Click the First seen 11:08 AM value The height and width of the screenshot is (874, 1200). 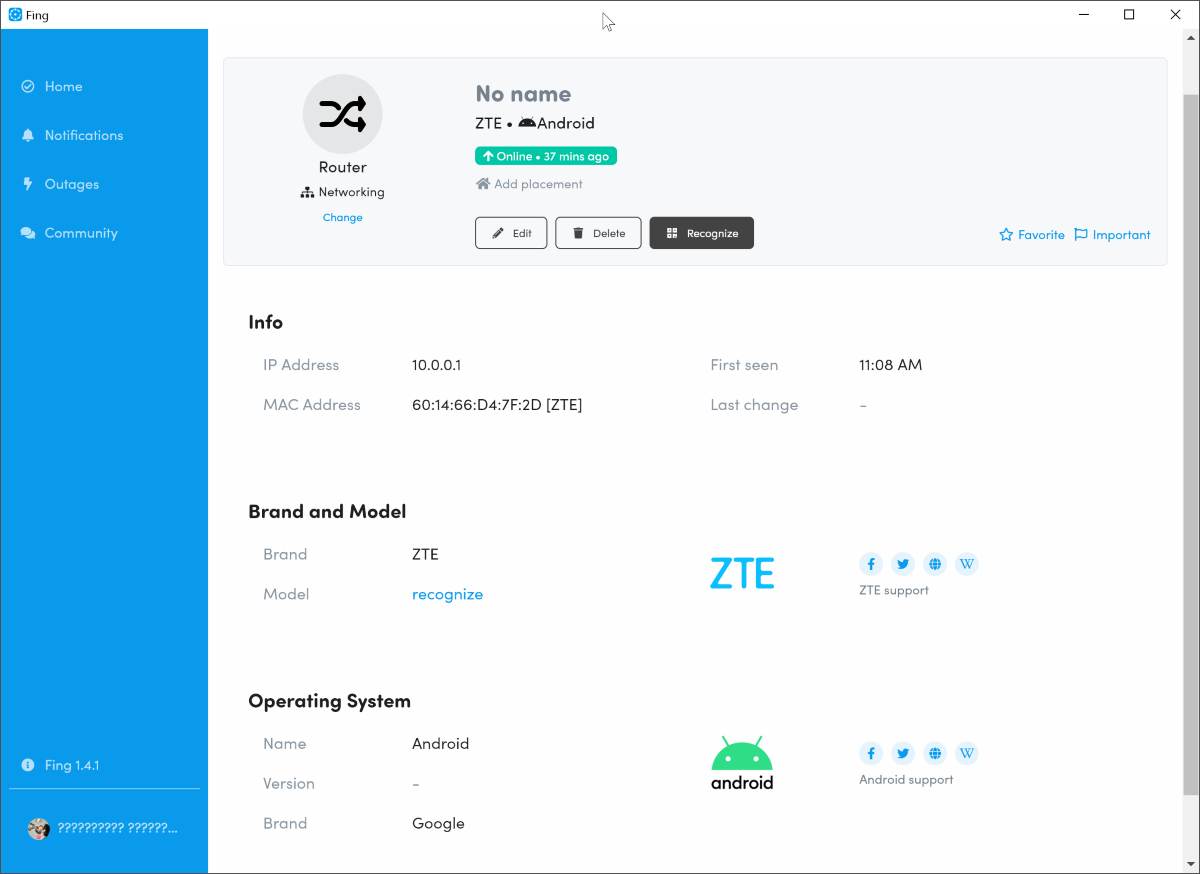click(x=890, y=365)
